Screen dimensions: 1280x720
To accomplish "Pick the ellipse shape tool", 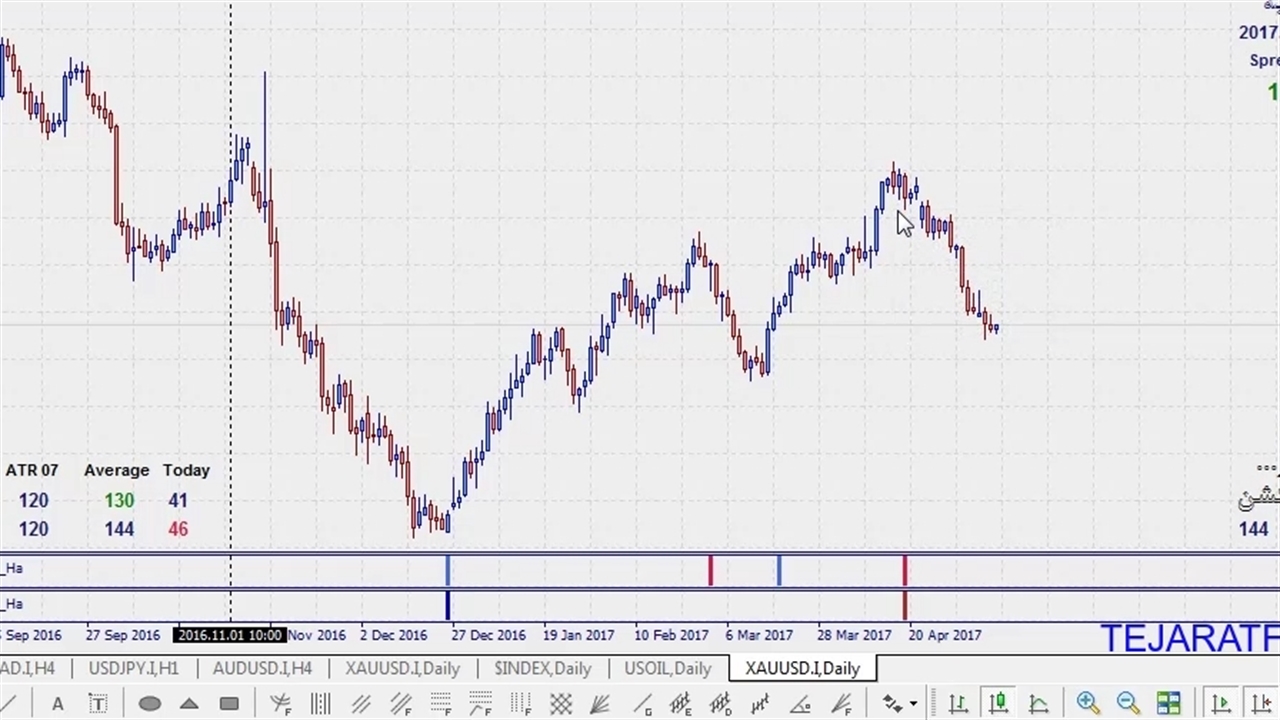I will [x=150, y=704].
